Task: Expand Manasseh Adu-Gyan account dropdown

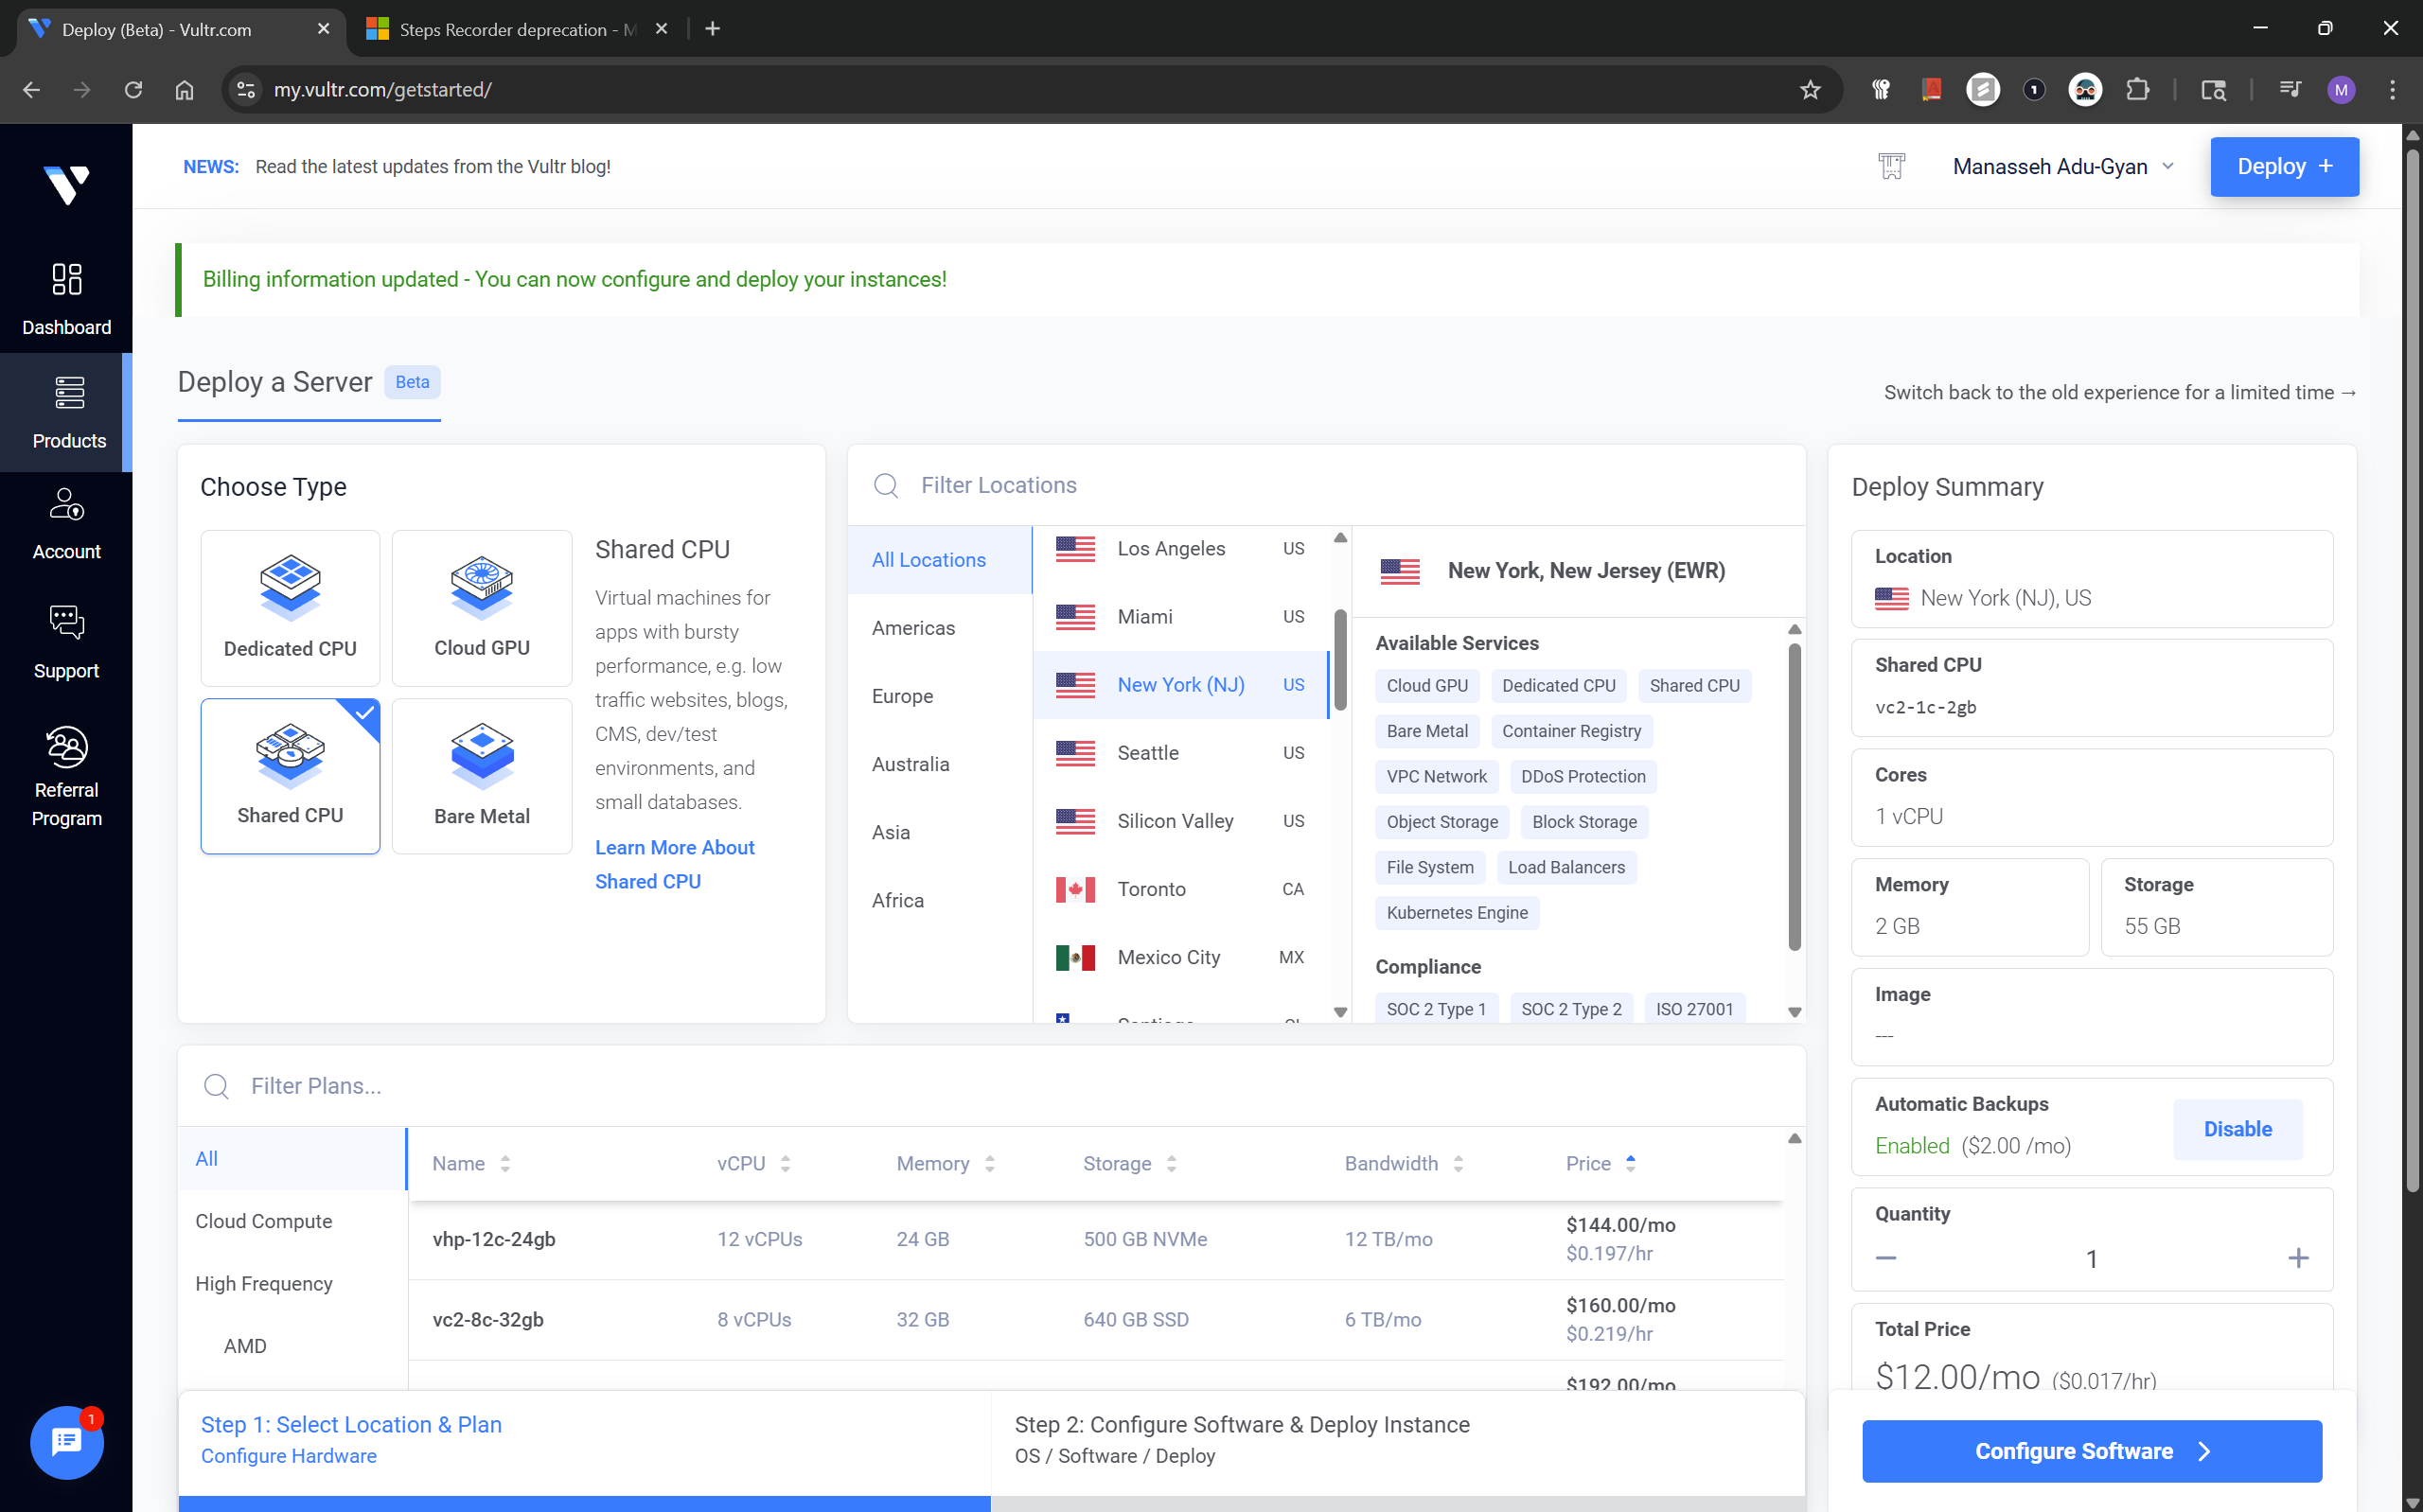Action: tap(2063, 166)
